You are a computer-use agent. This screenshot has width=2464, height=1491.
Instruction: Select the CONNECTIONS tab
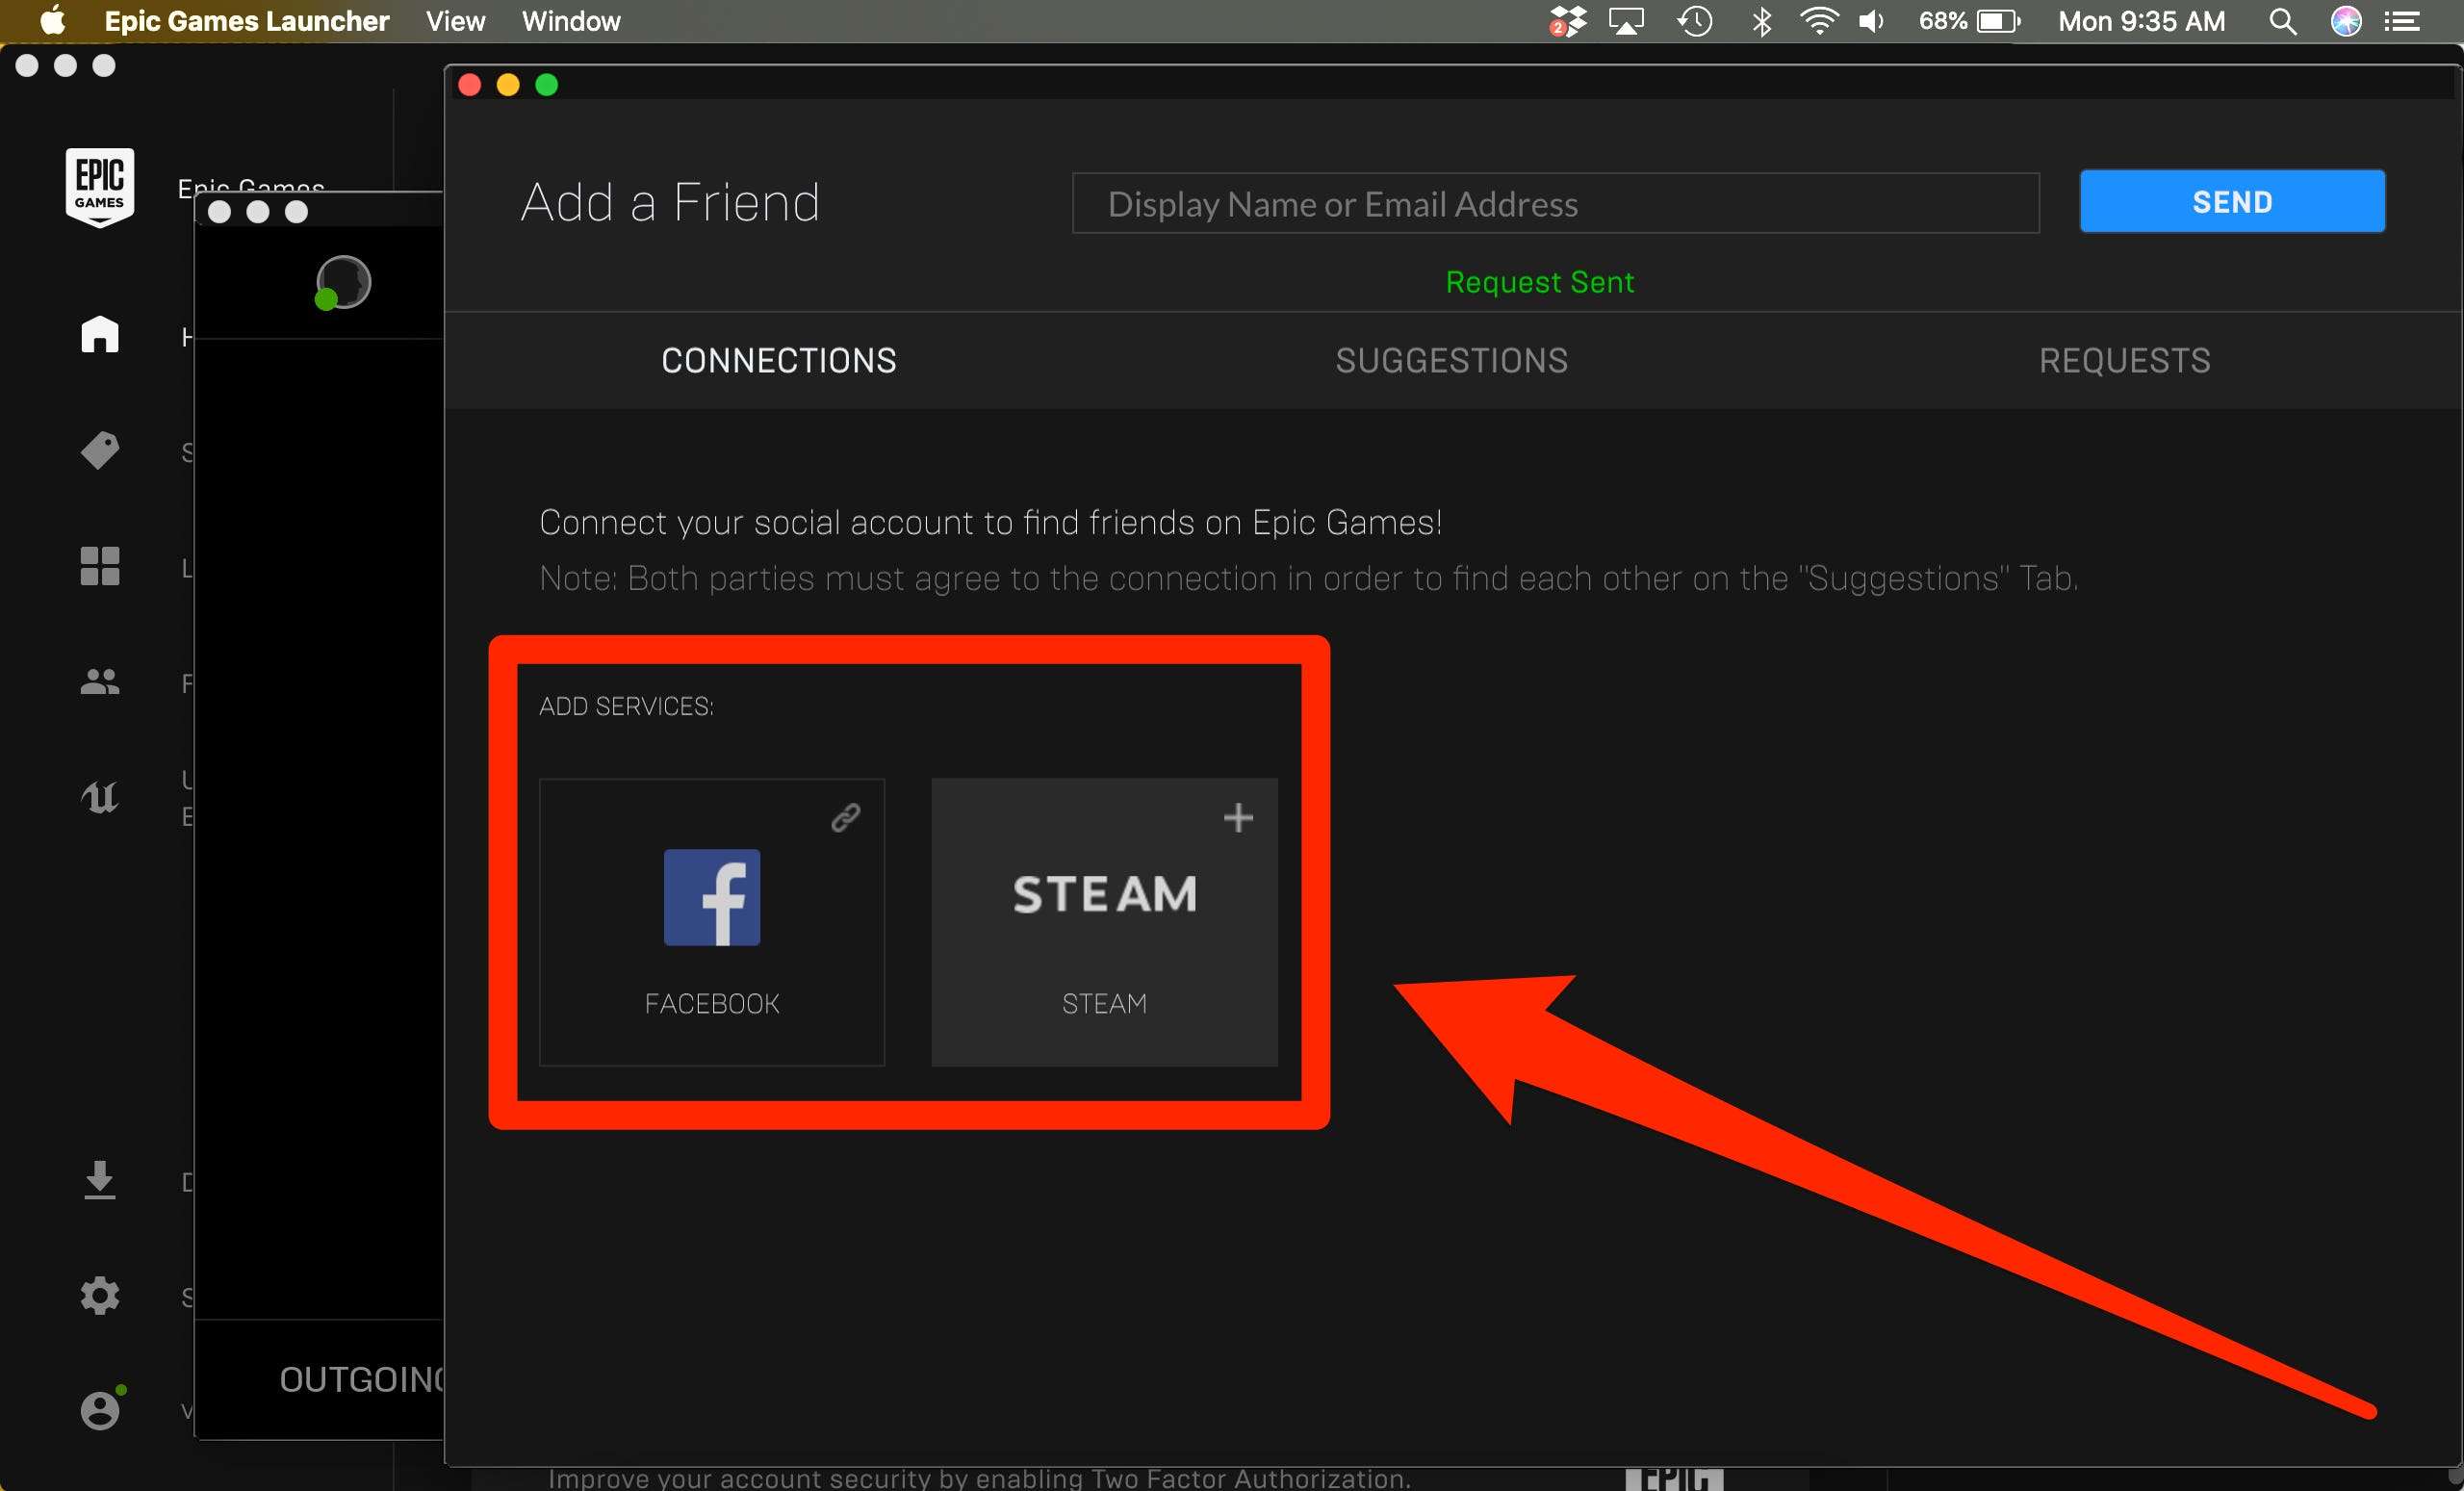point(776,359)
